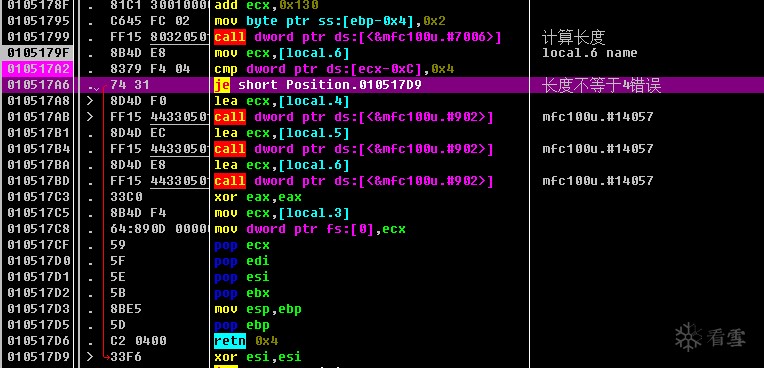Select hex bytes '74 31'

click(x=130, y=85)
